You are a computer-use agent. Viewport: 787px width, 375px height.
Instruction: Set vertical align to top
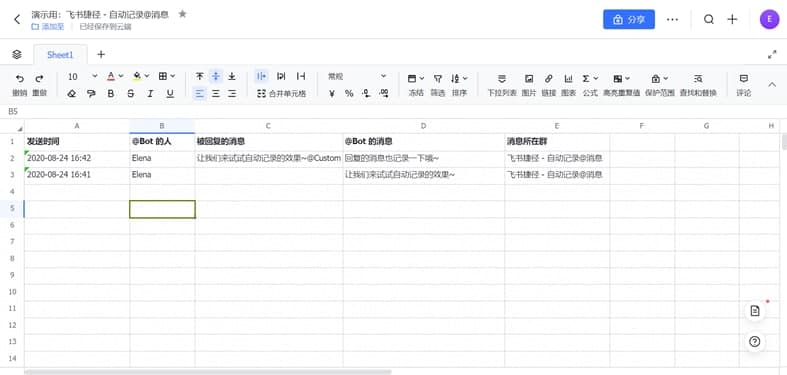[200, 76]
